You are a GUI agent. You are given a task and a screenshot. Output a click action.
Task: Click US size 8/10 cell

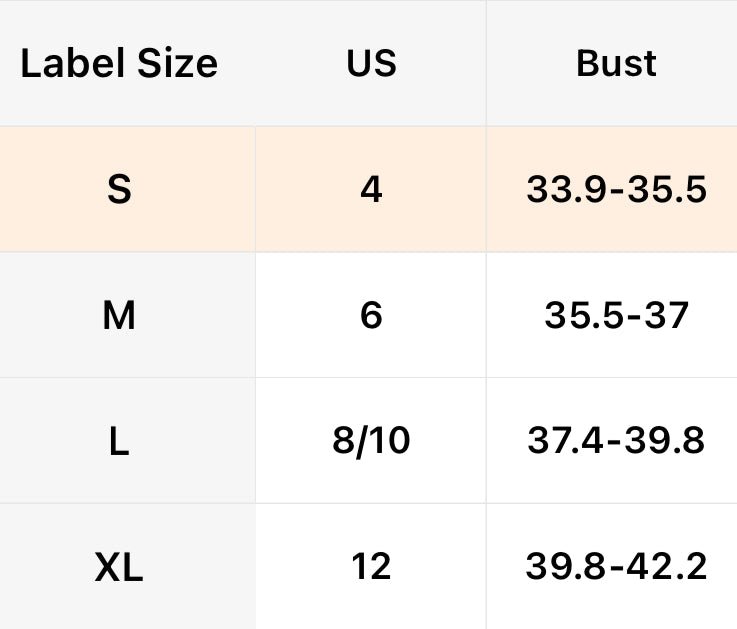click(x=371, y=441)
